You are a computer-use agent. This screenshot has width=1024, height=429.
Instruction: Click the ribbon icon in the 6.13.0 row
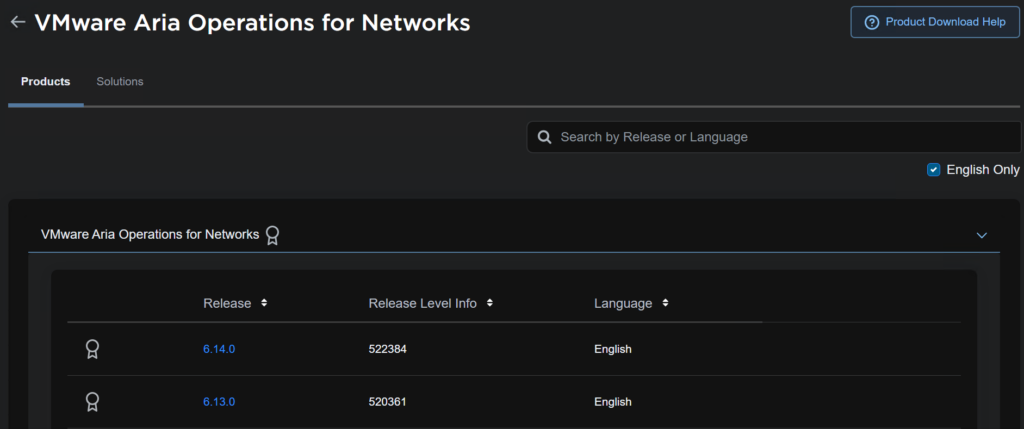click(92, 401)
